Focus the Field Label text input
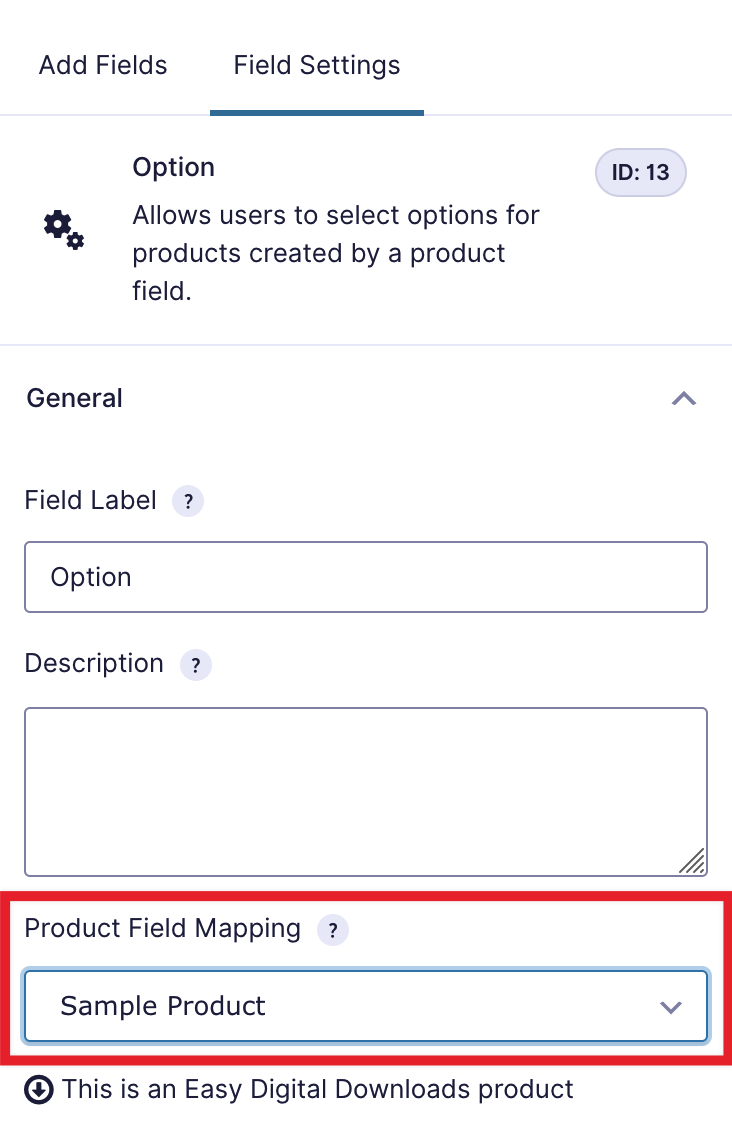The height and width of the screenshot is (1132, 732). (365, 577)
